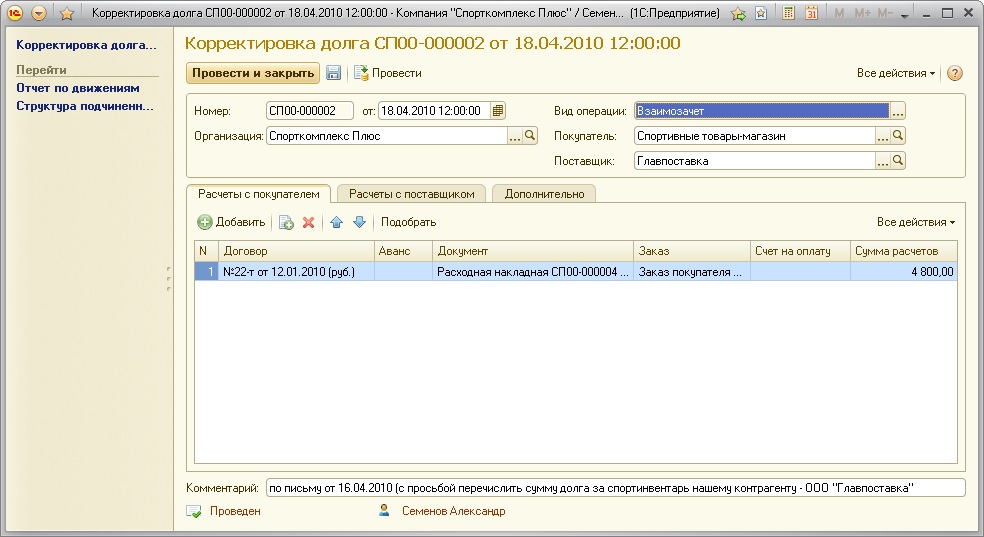Image resolution: width=984 pixels, height=537 pixels.
Task: Click the Комментарий input field
Action: (615, 487)
